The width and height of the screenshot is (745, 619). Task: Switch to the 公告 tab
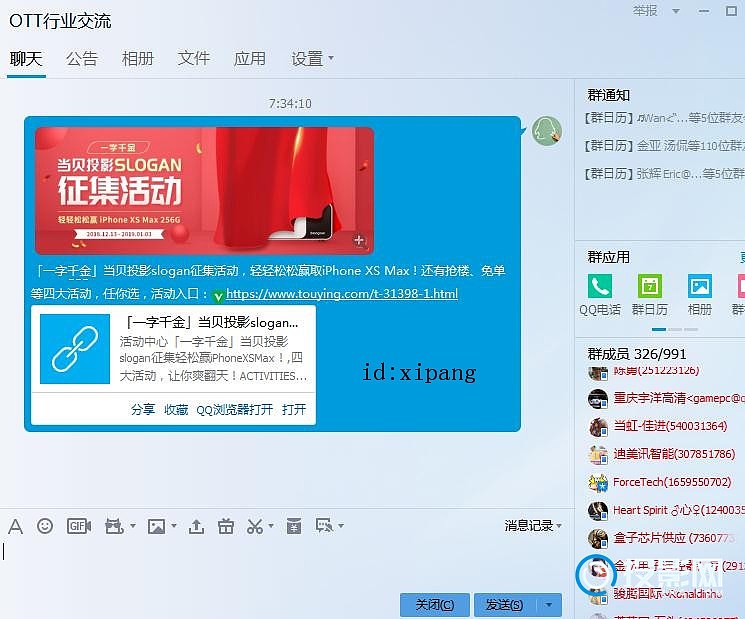click(82, 59)
